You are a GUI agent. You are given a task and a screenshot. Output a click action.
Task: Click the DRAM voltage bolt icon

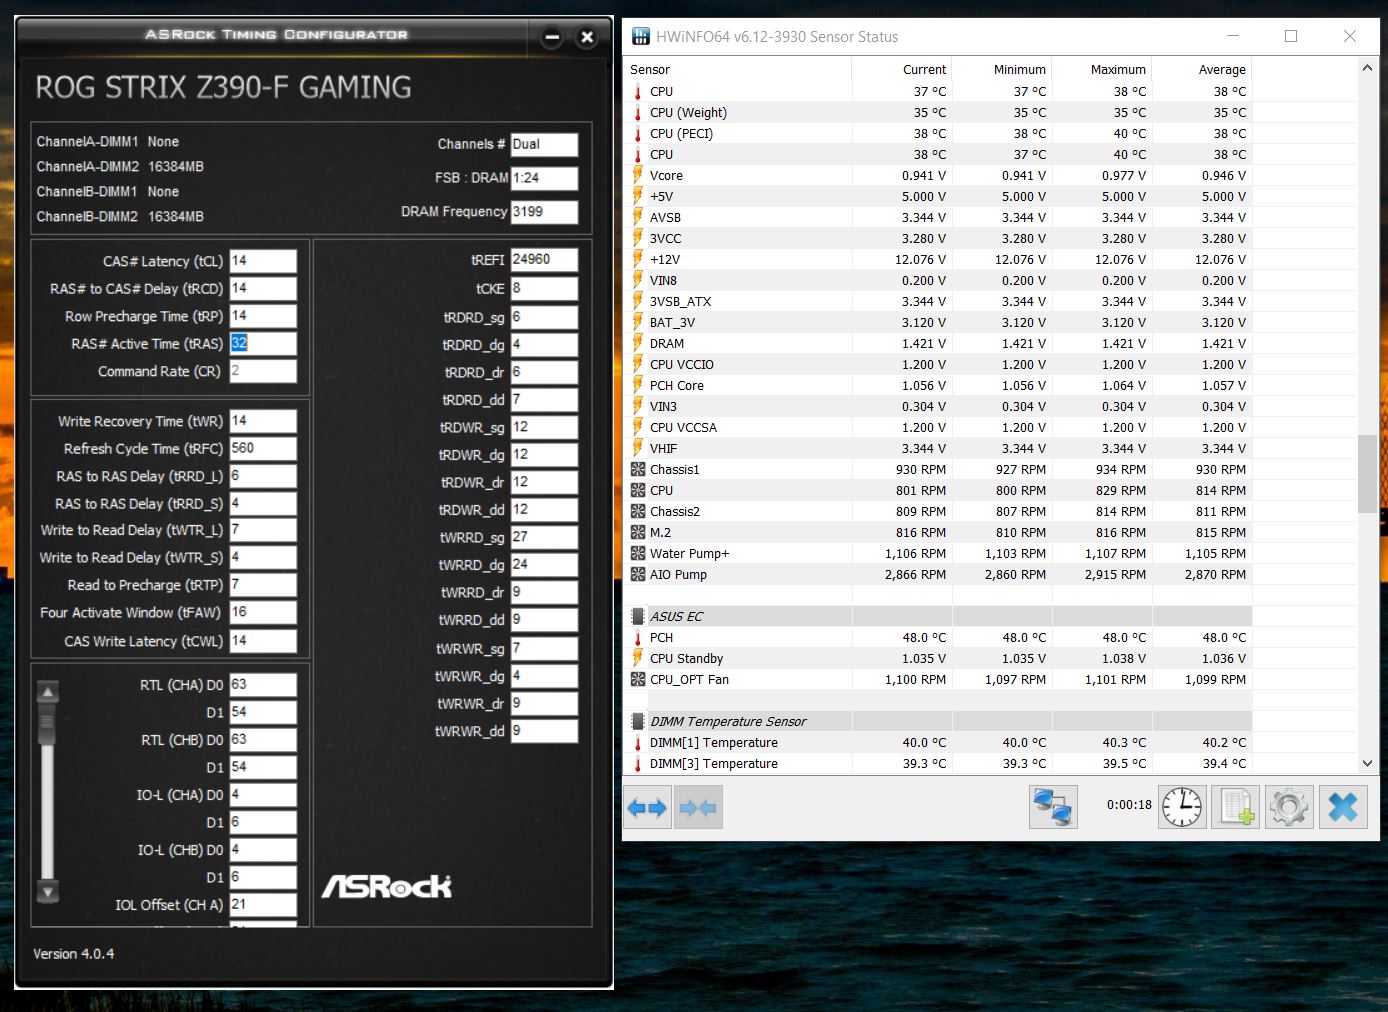[x=638, y=343]
